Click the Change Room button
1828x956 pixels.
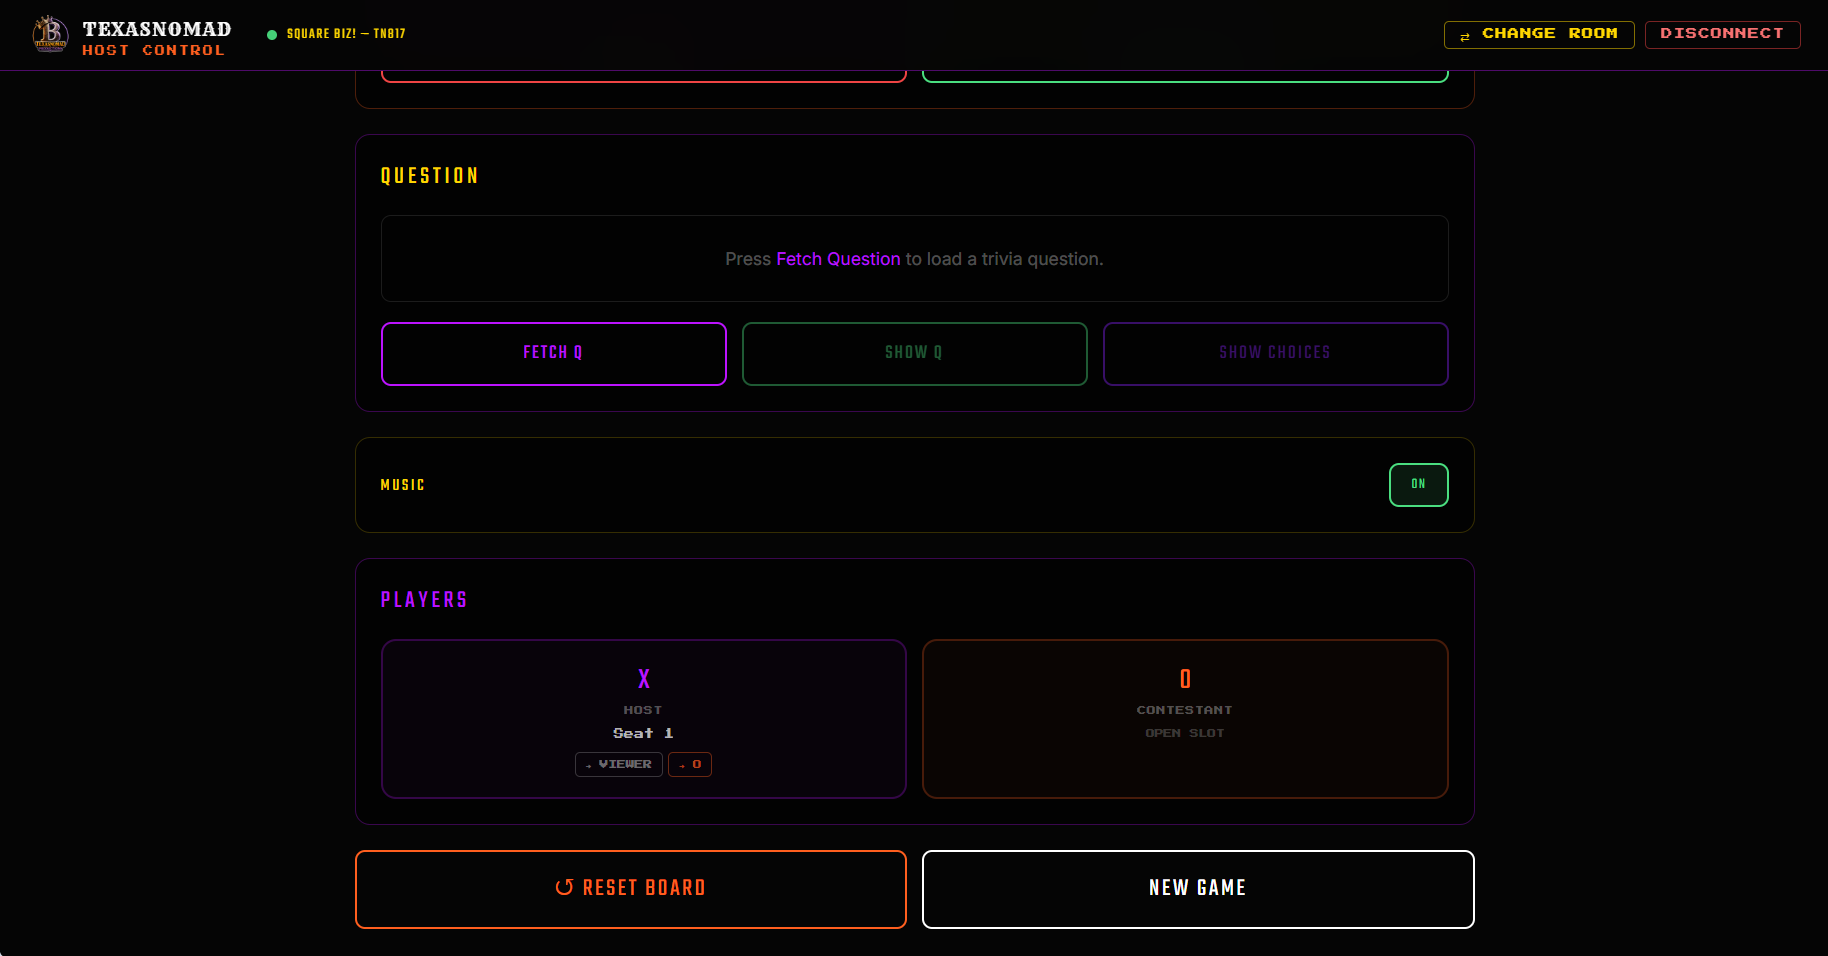click(x=1539, y=34)
